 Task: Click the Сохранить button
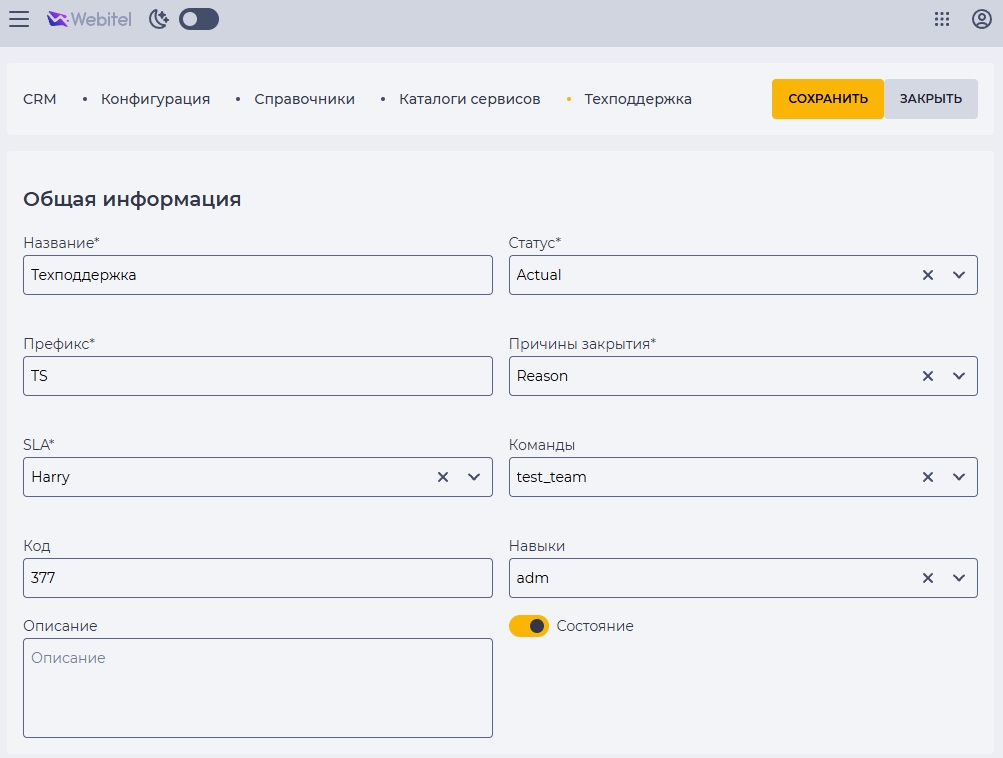pos(828,99)
